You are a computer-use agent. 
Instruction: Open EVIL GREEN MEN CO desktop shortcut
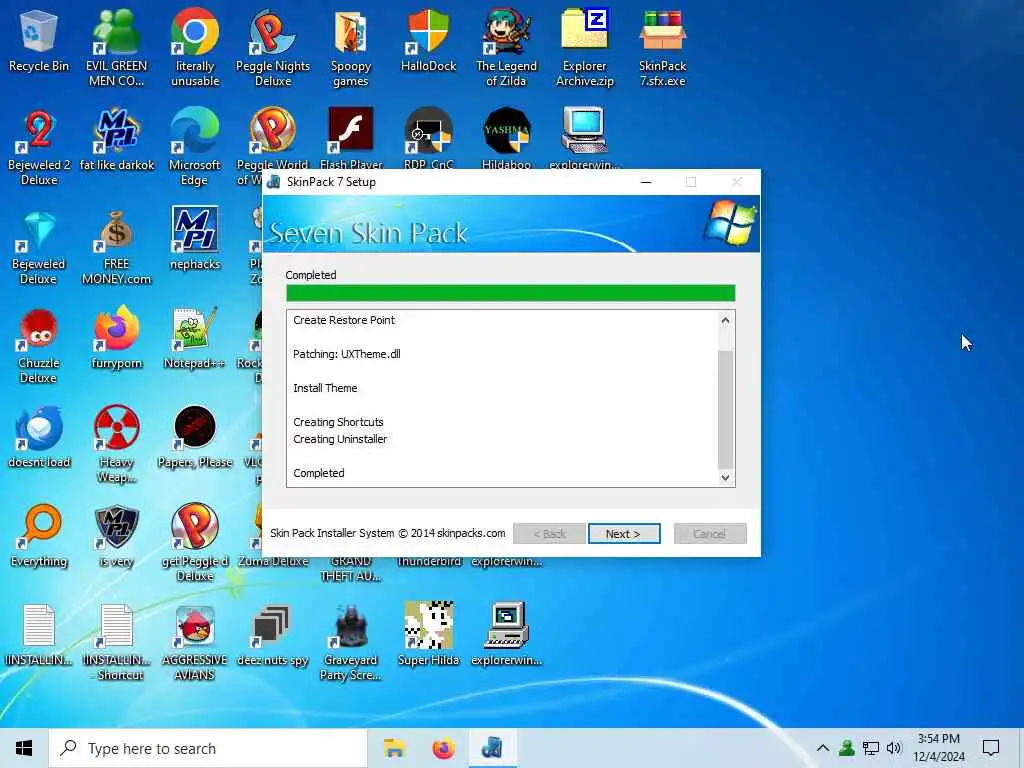click(116, 49)
